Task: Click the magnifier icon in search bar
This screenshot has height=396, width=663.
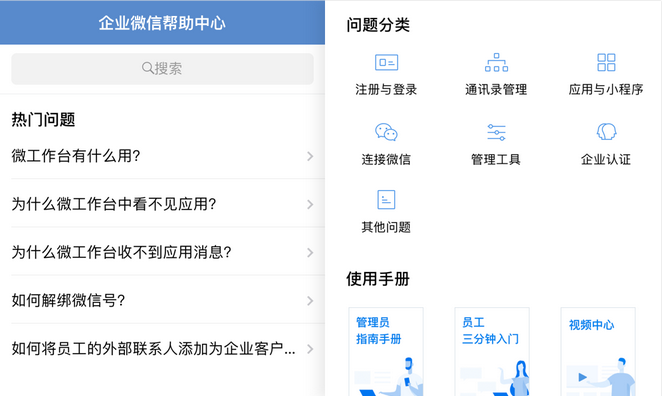Action: (147, 68)
